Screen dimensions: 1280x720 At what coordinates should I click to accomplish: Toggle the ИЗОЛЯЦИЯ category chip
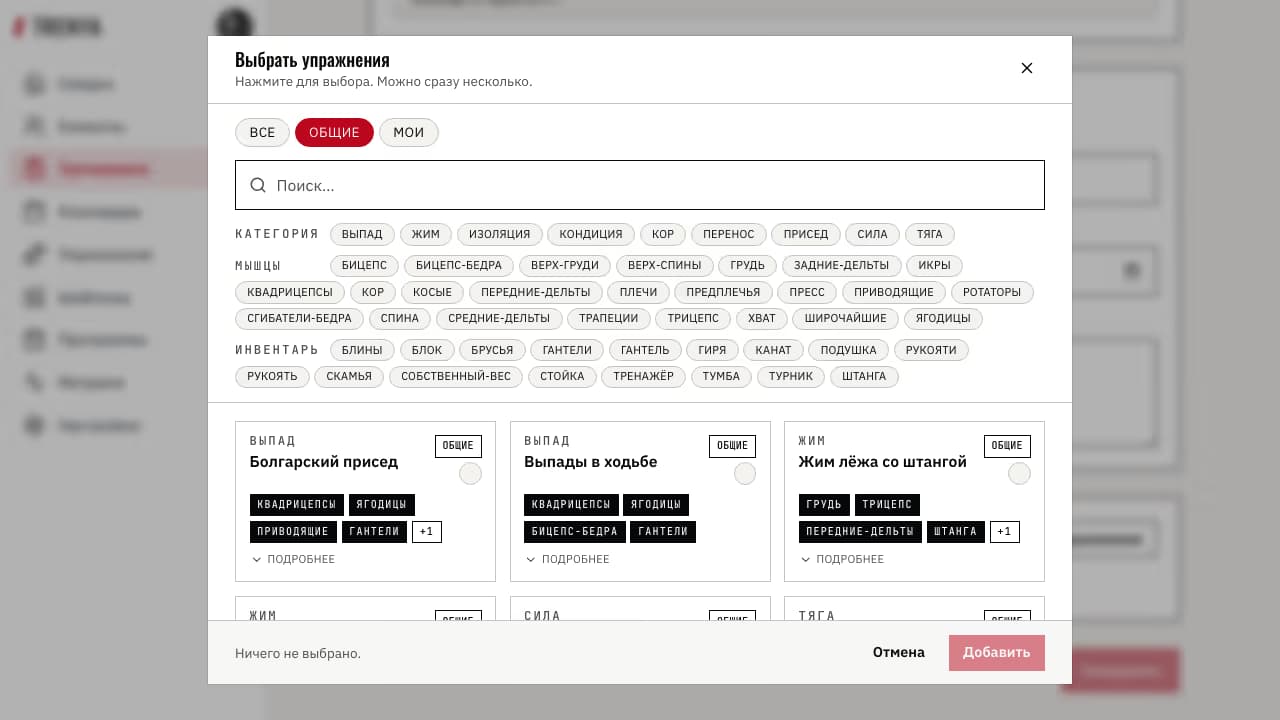pos(500,234)
